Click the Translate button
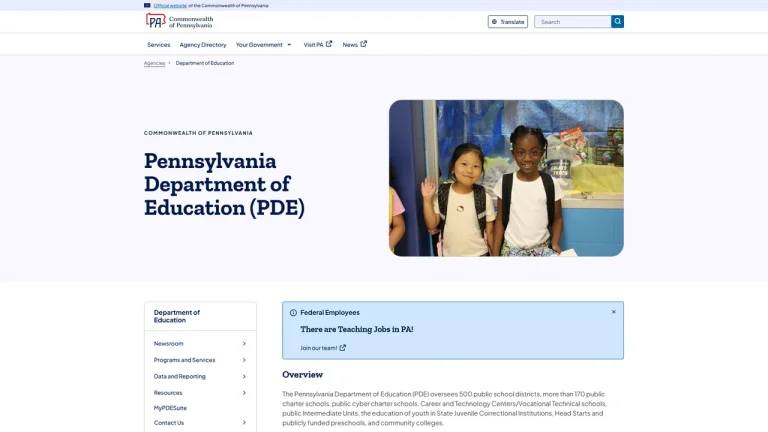Viewport: 768px width, 432px height. (x=507, y=22)
